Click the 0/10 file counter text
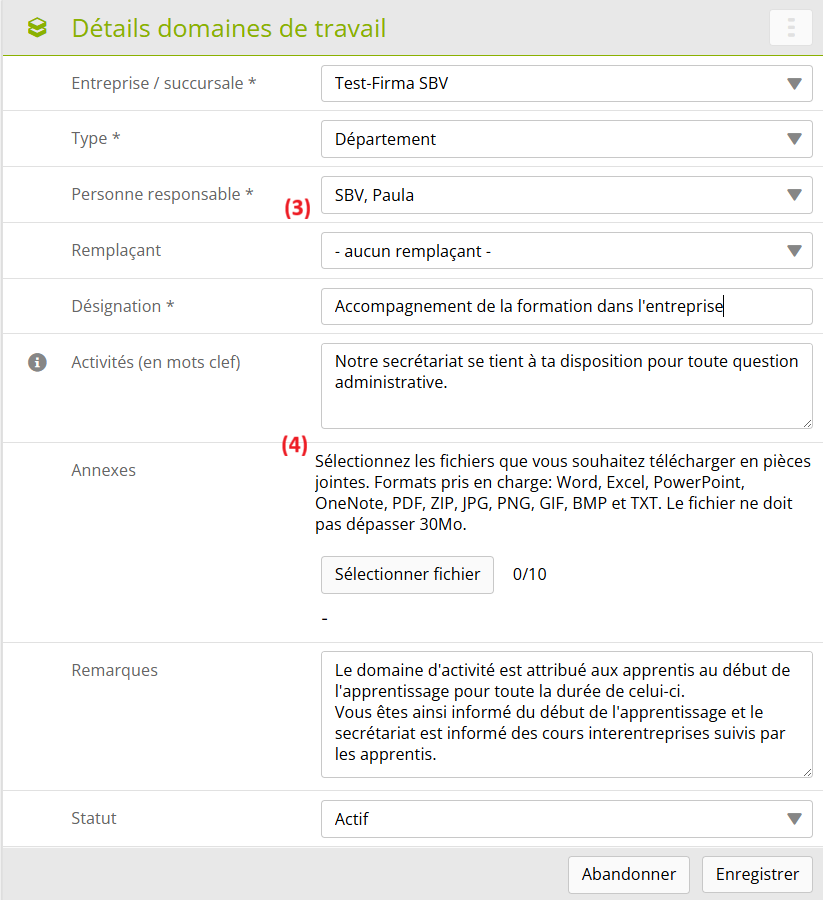The height and width of the screenshot is (900, 823). click(530, 574)
